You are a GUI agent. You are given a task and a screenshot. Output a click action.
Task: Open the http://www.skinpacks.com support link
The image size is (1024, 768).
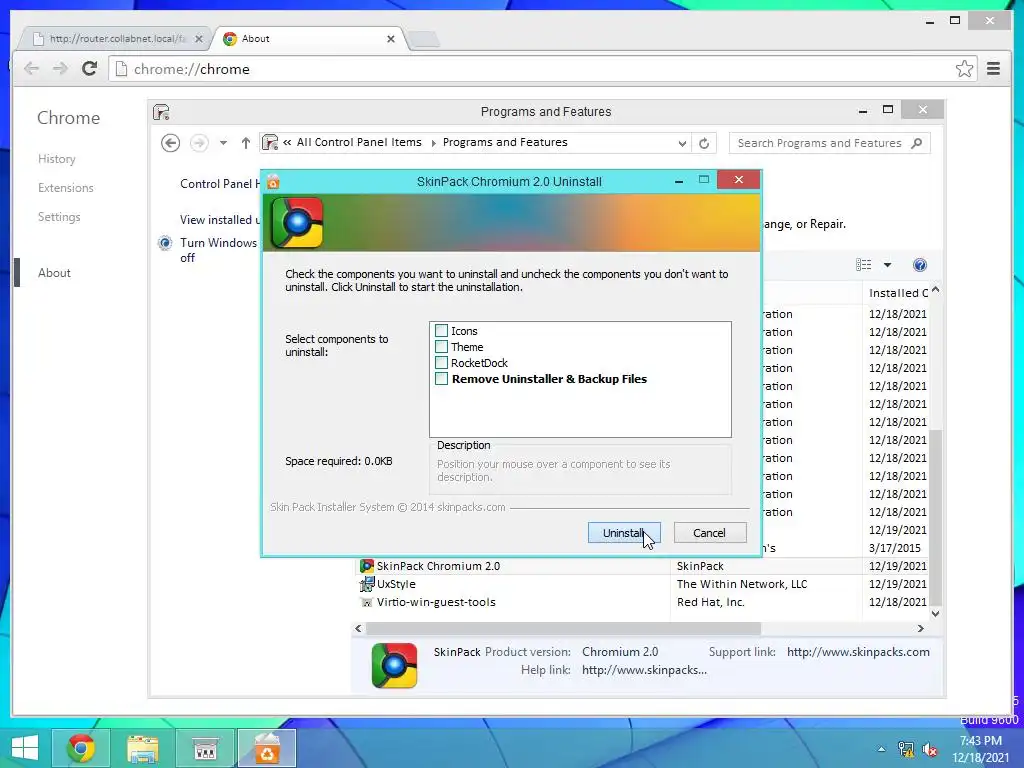click(858, 652)
